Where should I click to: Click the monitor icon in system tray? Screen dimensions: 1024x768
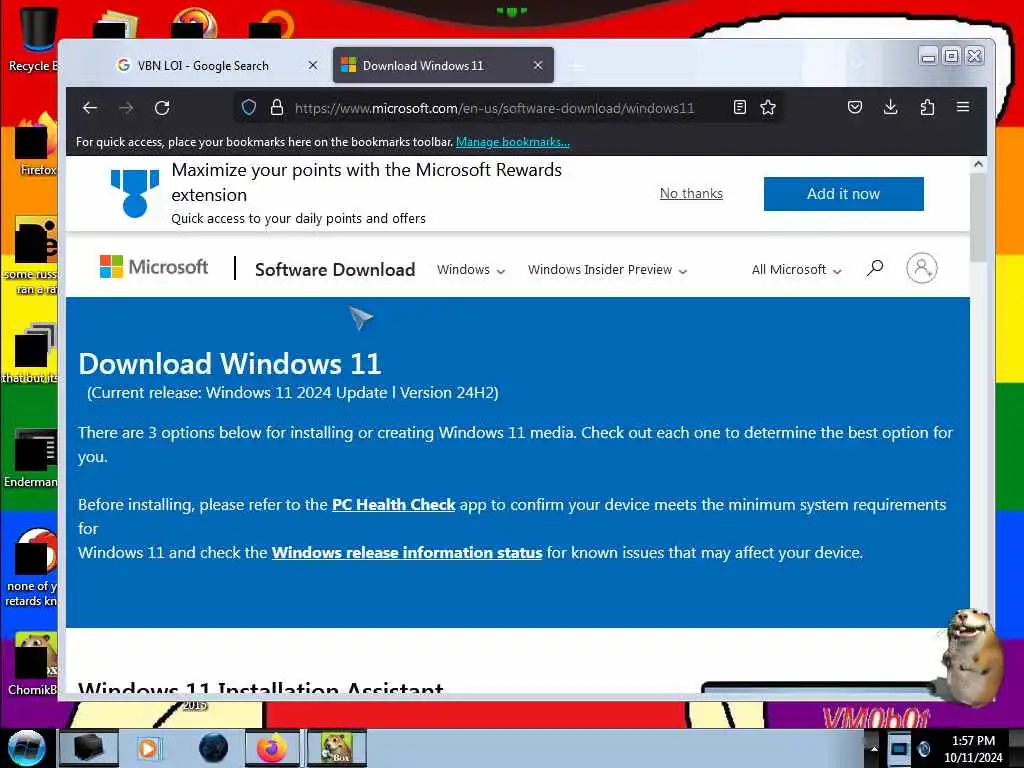click(x=899, y=748)
